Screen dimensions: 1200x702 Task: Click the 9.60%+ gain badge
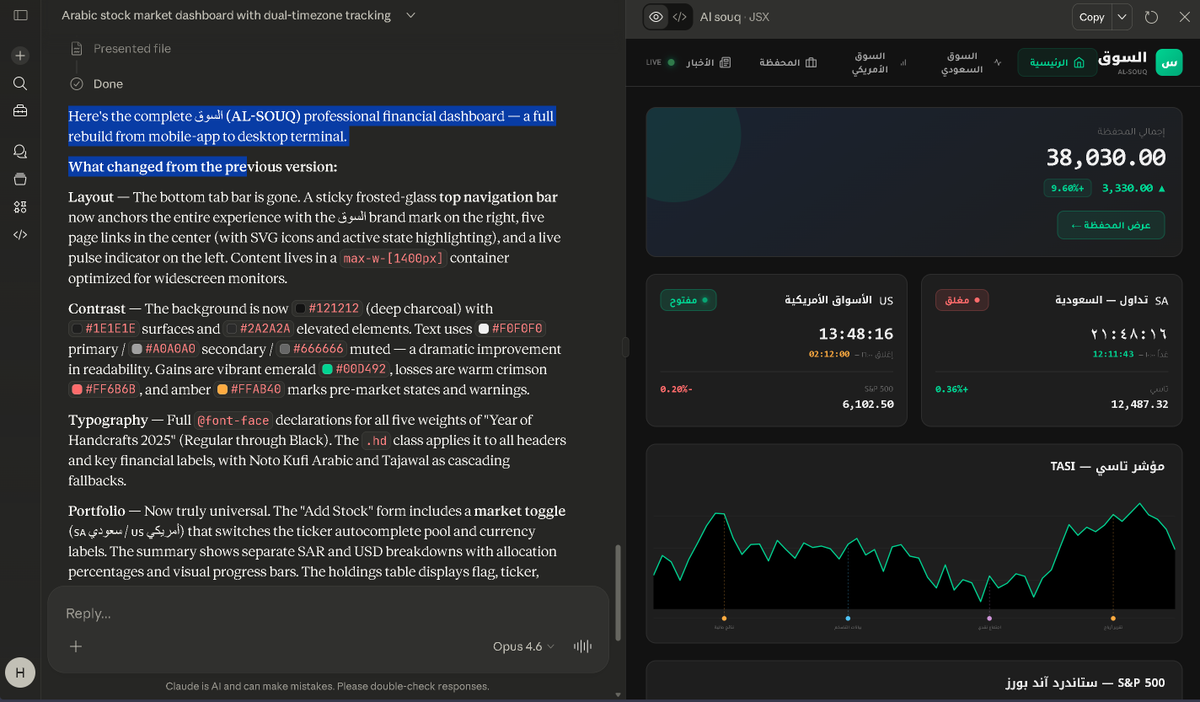(1067, 188)
